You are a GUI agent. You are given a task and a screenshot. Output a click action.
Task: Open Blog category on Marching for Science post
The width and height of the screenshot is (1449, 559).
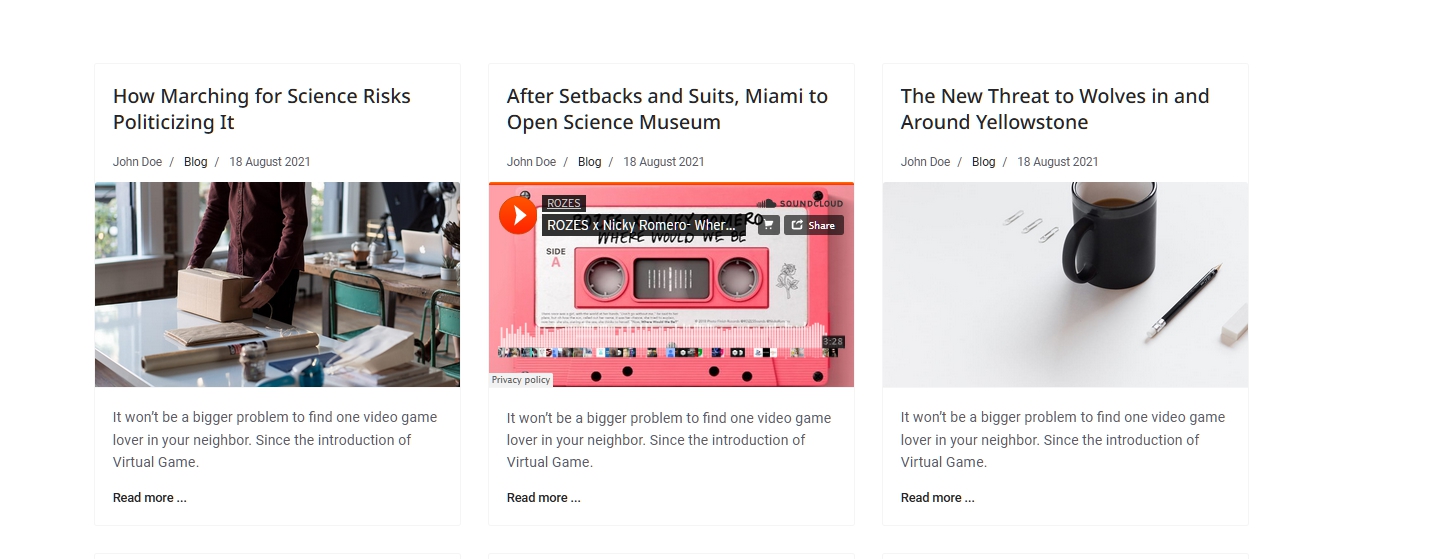point(196,162)
